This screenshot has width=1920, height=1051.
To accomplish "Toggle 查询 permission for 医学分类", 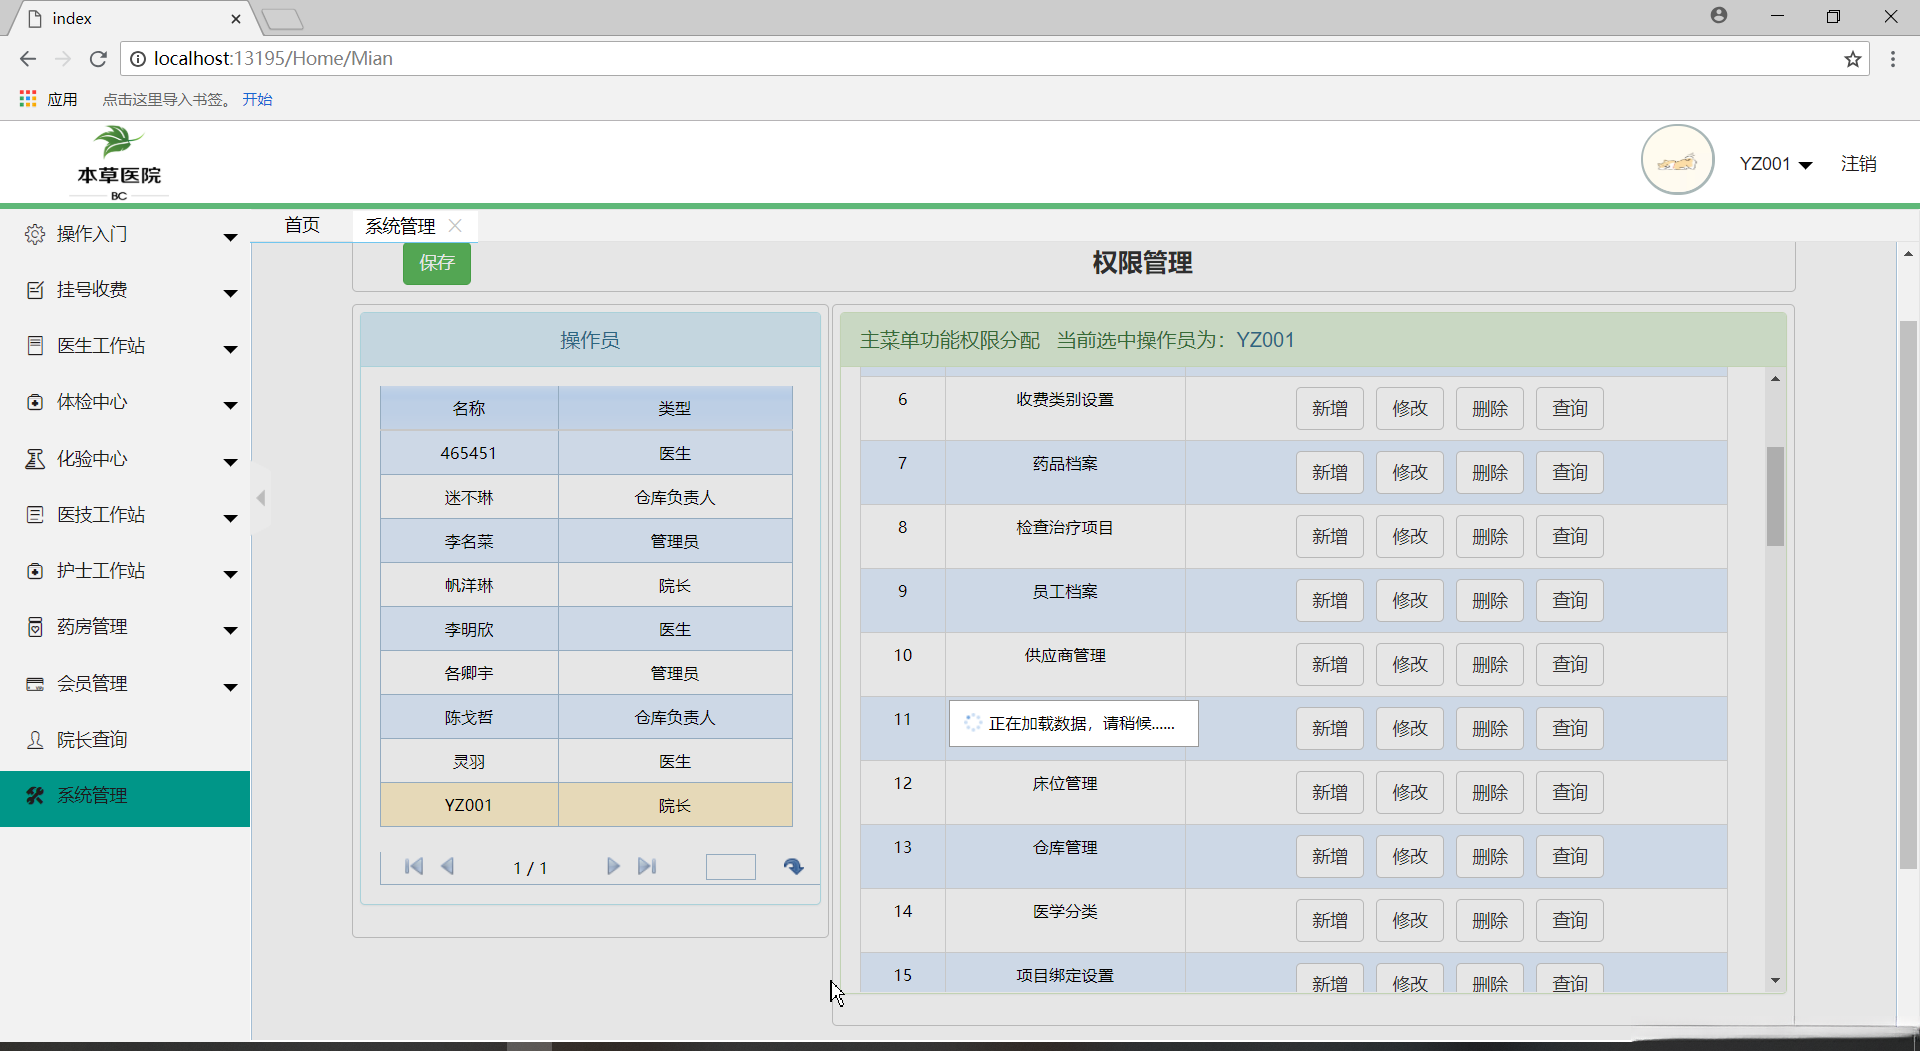I will click(1570, 920).
